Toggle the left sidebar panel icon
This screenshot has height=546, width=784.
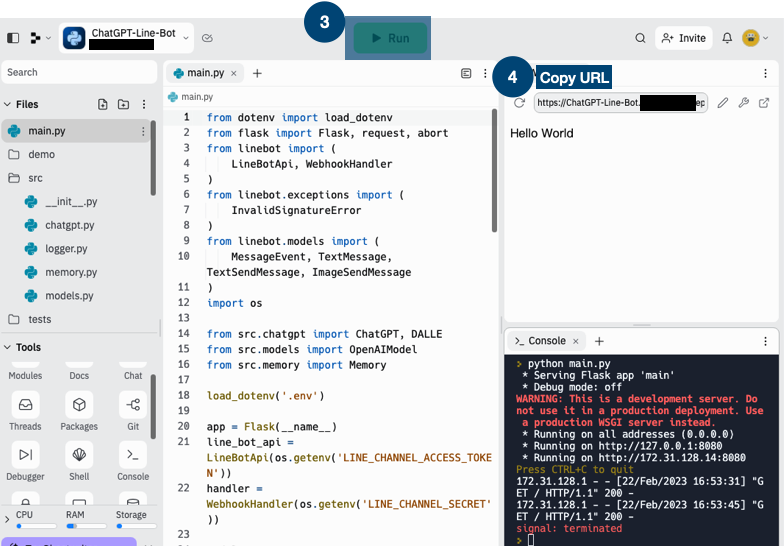(13, 38)
